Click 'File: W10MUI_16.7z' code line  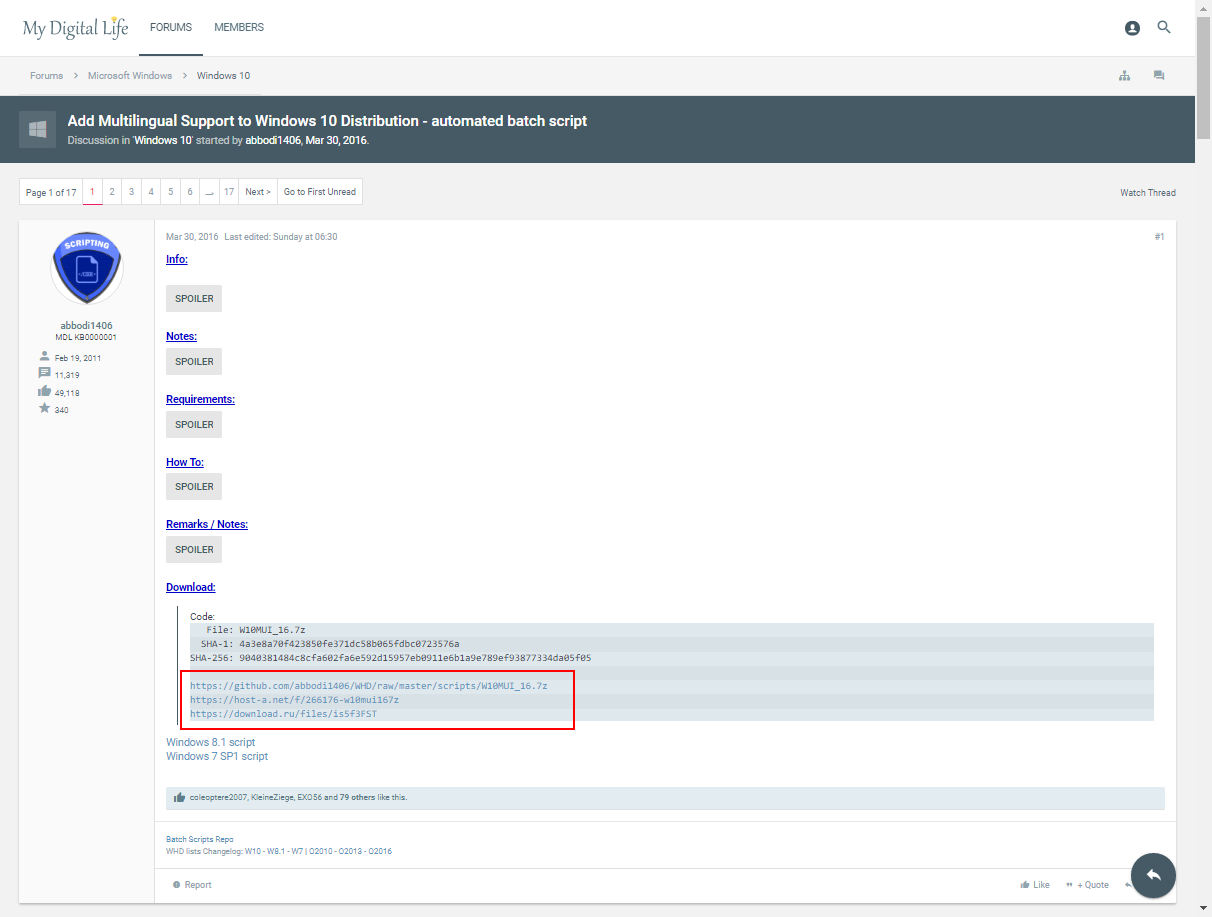point(256,630)
